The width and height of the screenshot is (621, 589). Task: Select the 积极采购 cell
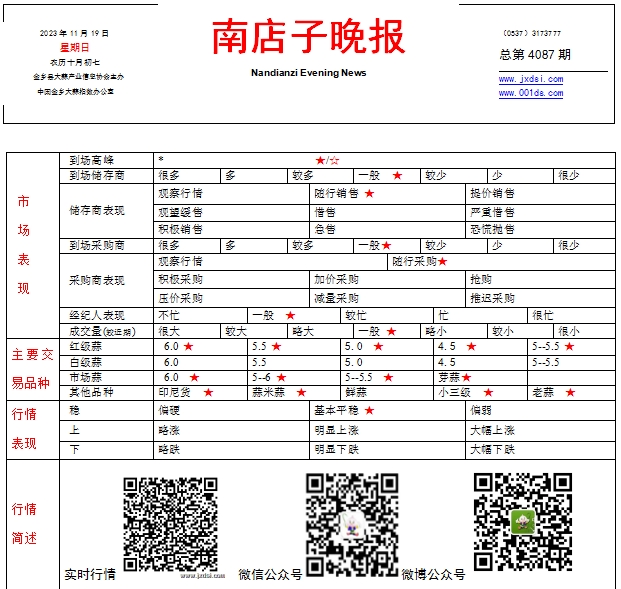231,280
